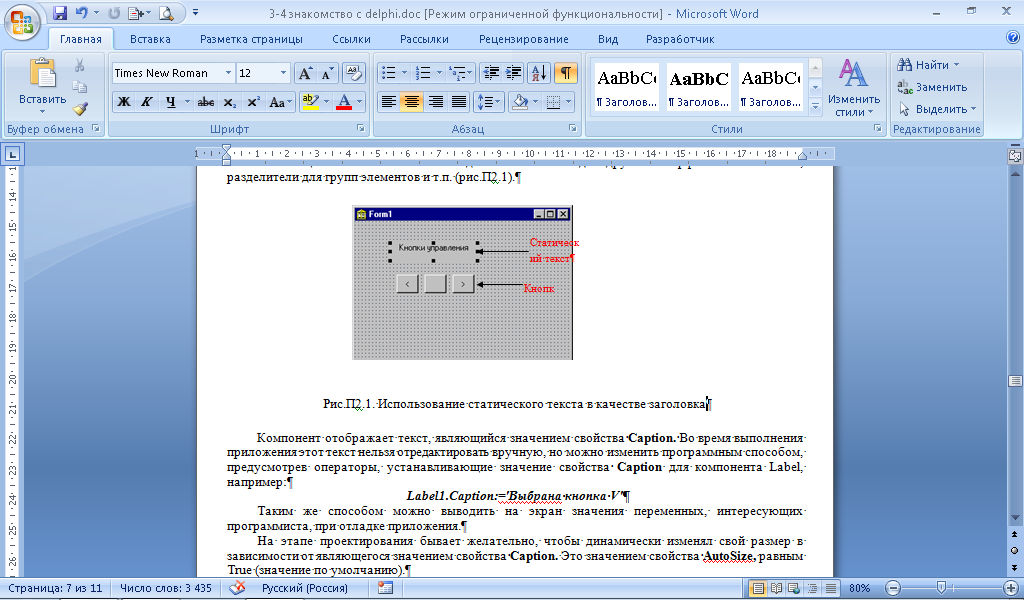1024x600 pixels.
Task: Open the Times New Roman font dropdown
Action: [x=228, y=73]
